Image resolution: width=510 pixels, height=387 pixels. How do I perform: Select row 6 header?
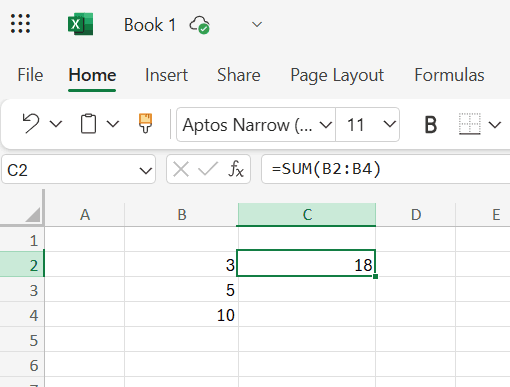tap(22, 365)
